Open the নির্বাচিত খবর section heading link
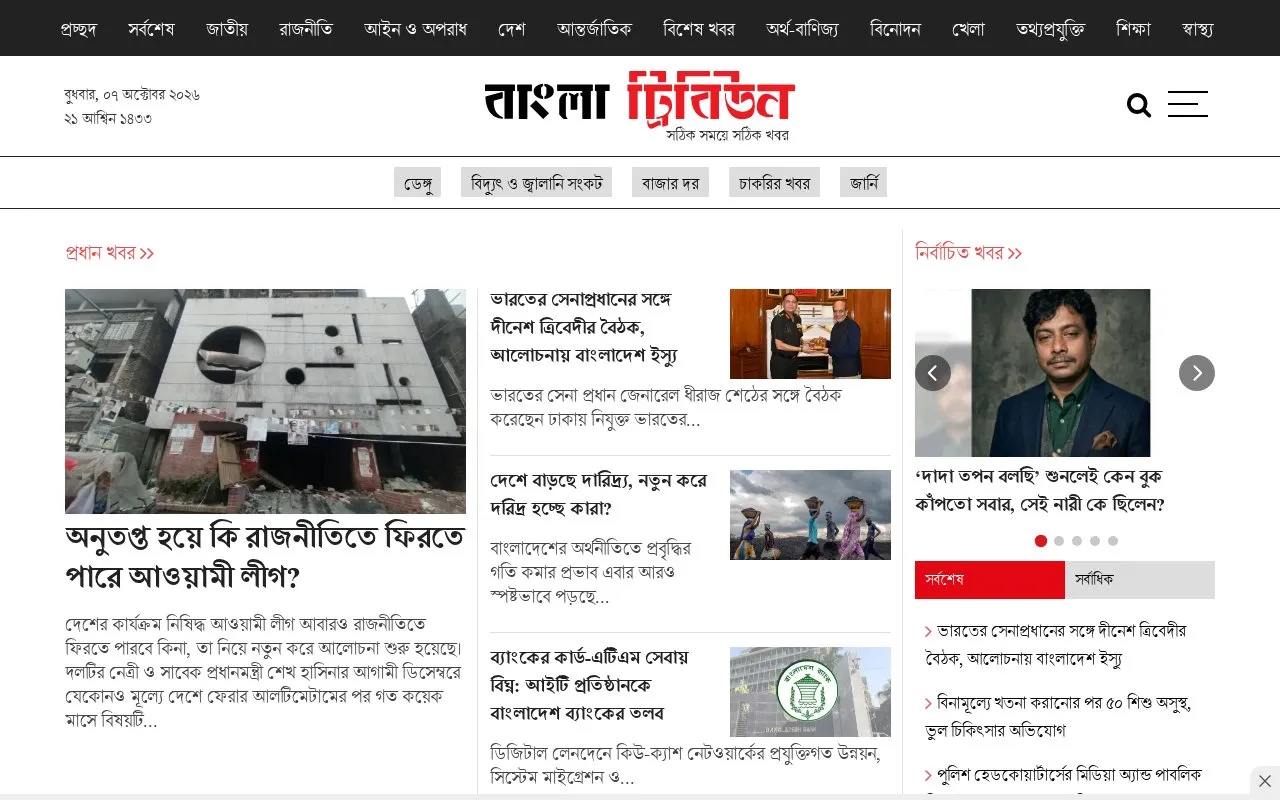The image size is (1280, 800). [x=968, y=253]
